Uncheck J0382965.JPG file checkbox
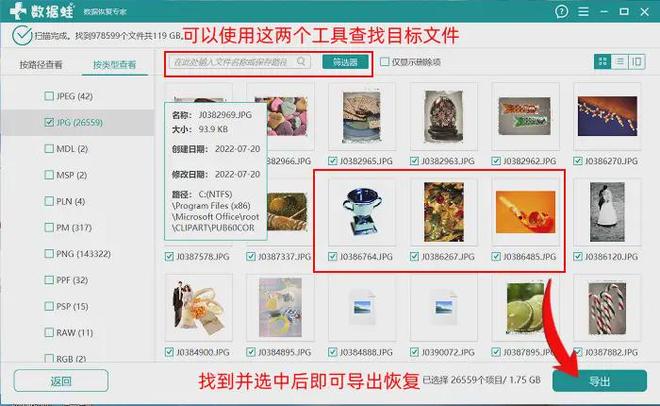The image size is (660, 406). 333,161
